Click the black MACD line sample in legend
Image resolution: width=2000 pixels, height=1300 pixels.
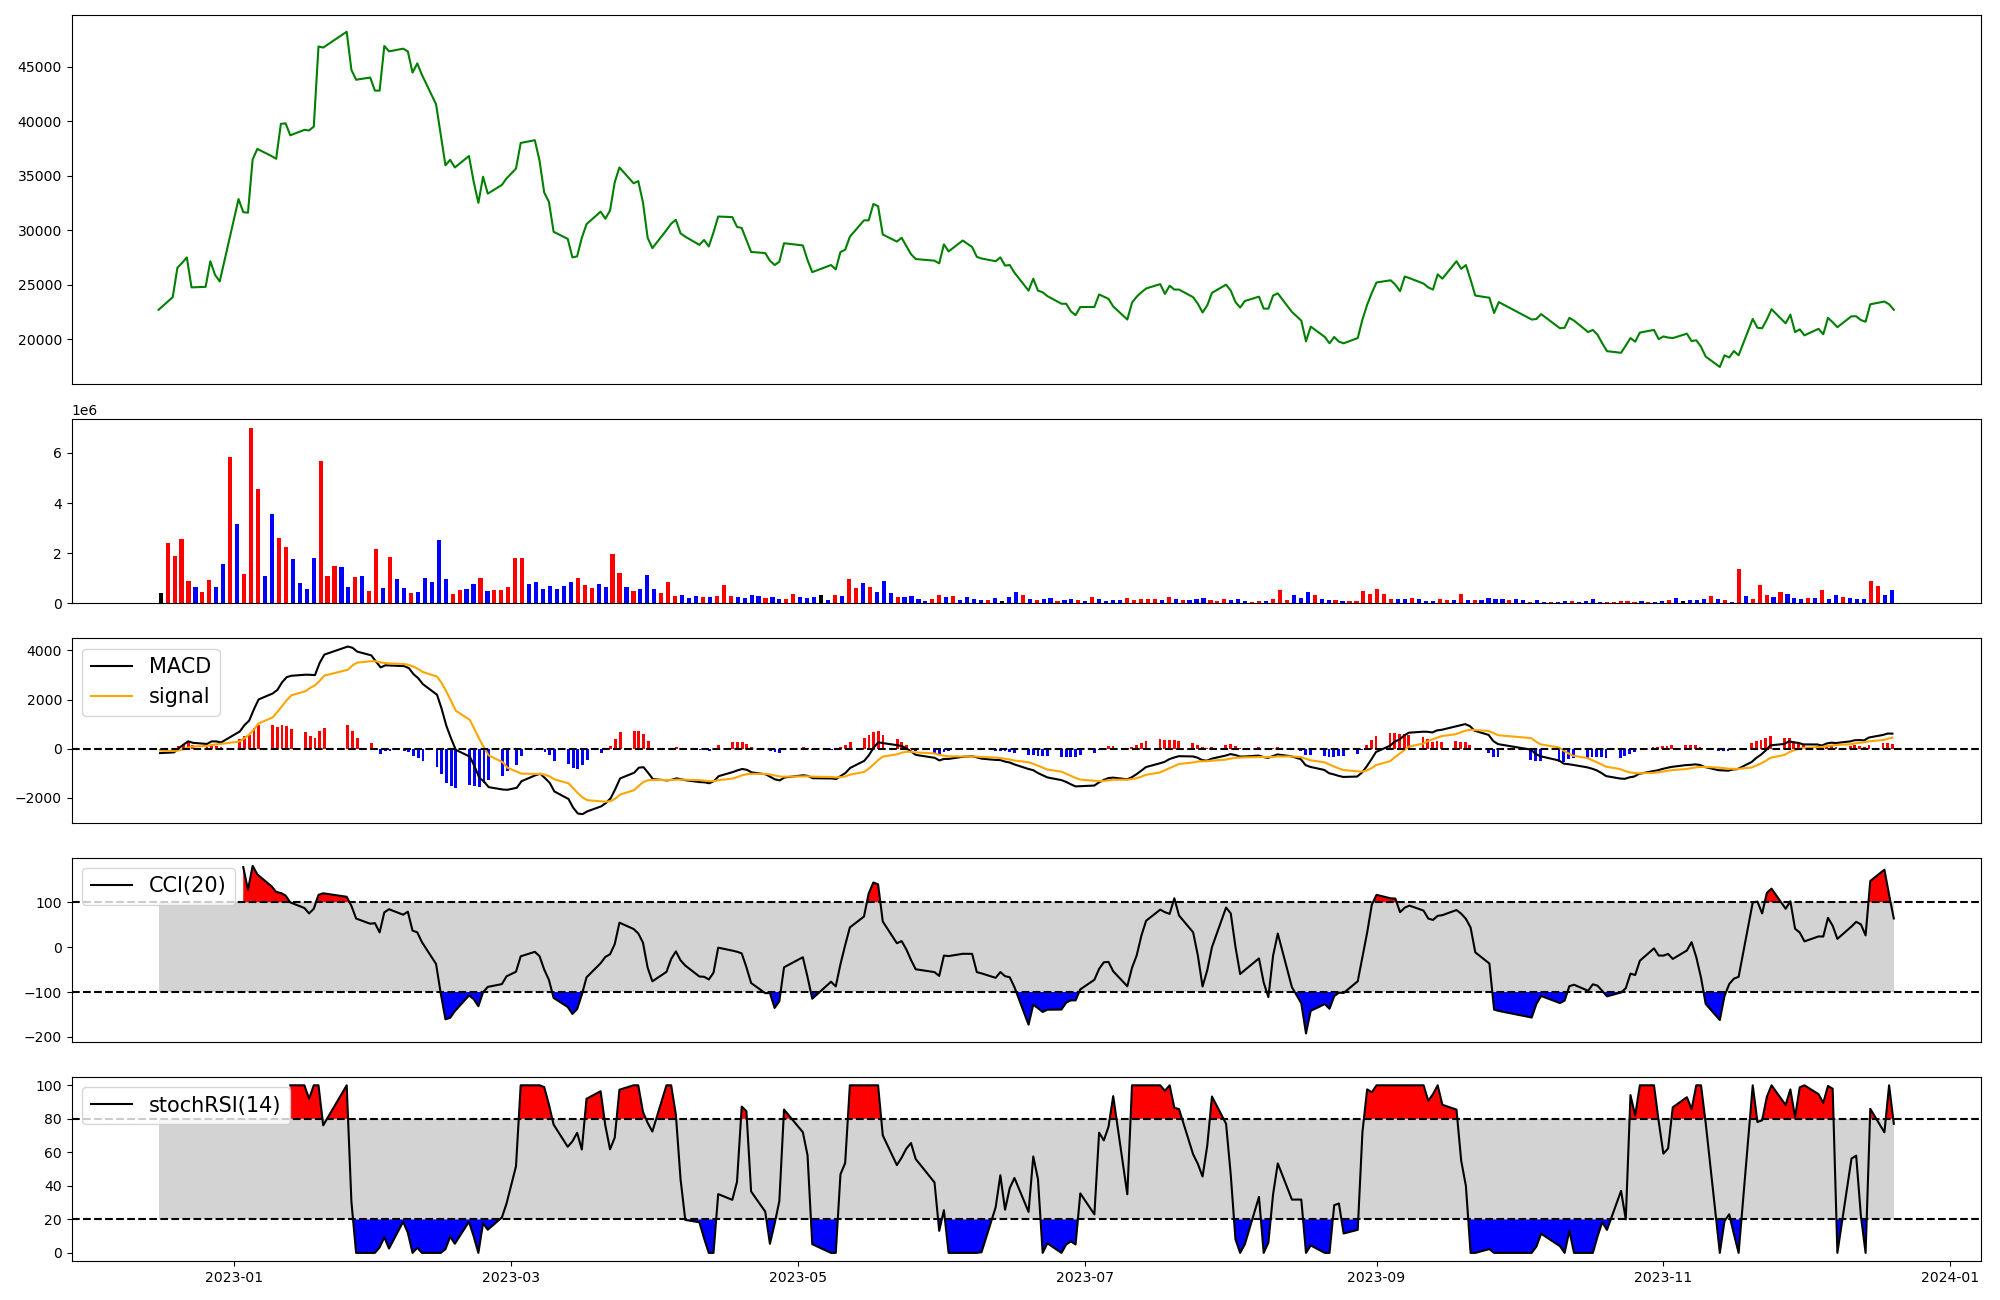coord(112,667)
